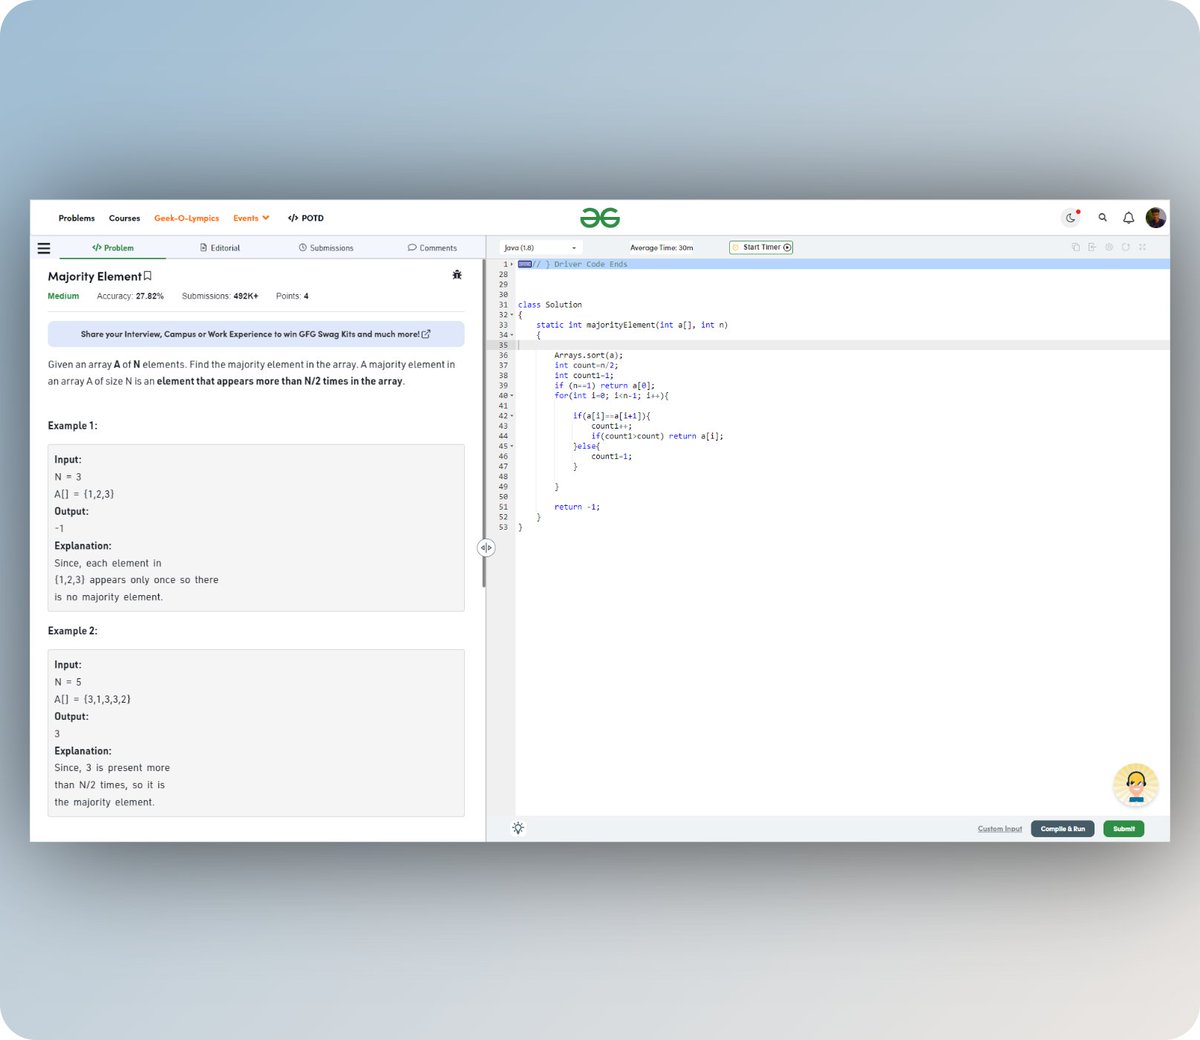Click the external link icon in banner

pyautogui.click(x=426, y=334)
